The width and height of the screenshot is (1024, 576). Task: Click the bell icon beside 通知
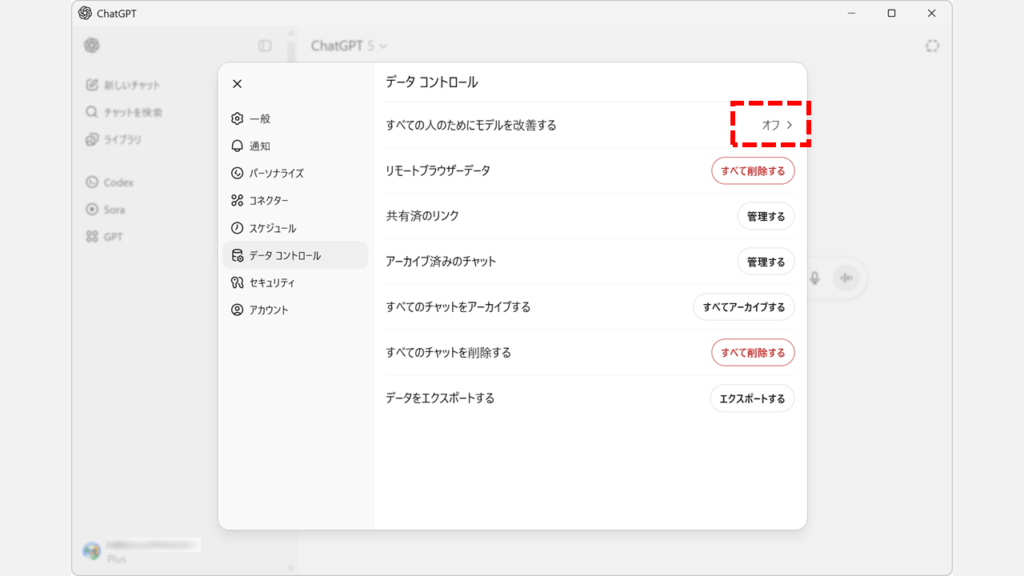[237, 146]
